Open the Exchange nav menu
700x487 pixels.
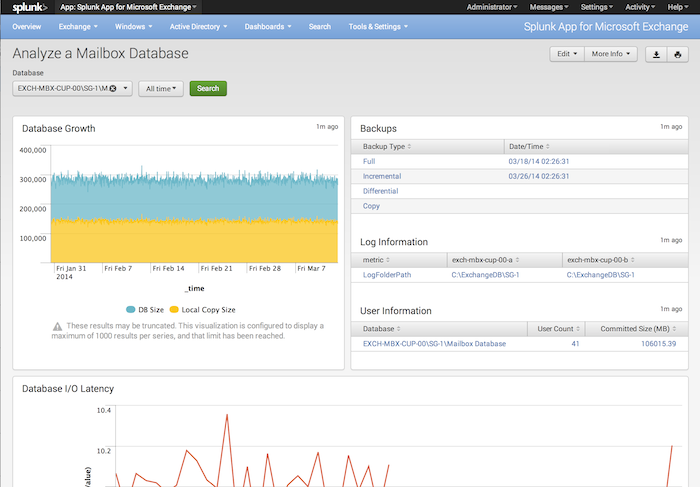(x=78, y=27)
